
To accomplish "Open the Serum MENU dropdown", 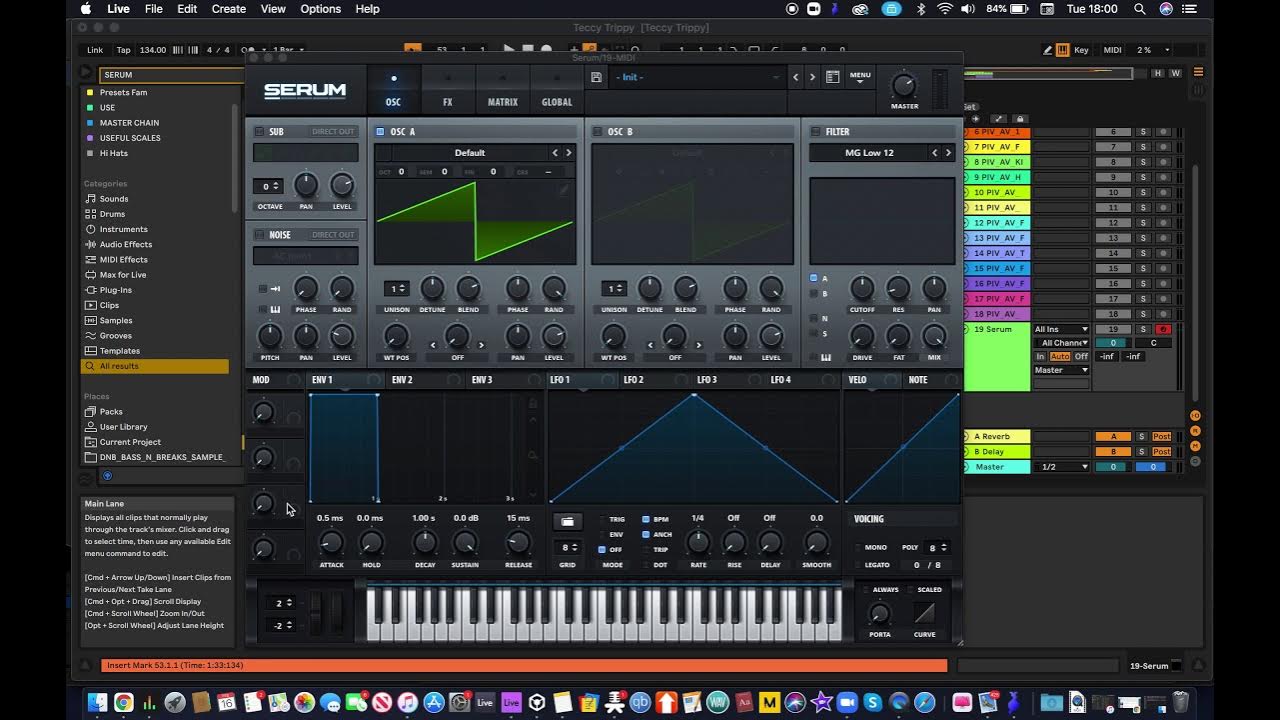I will 860,77.
